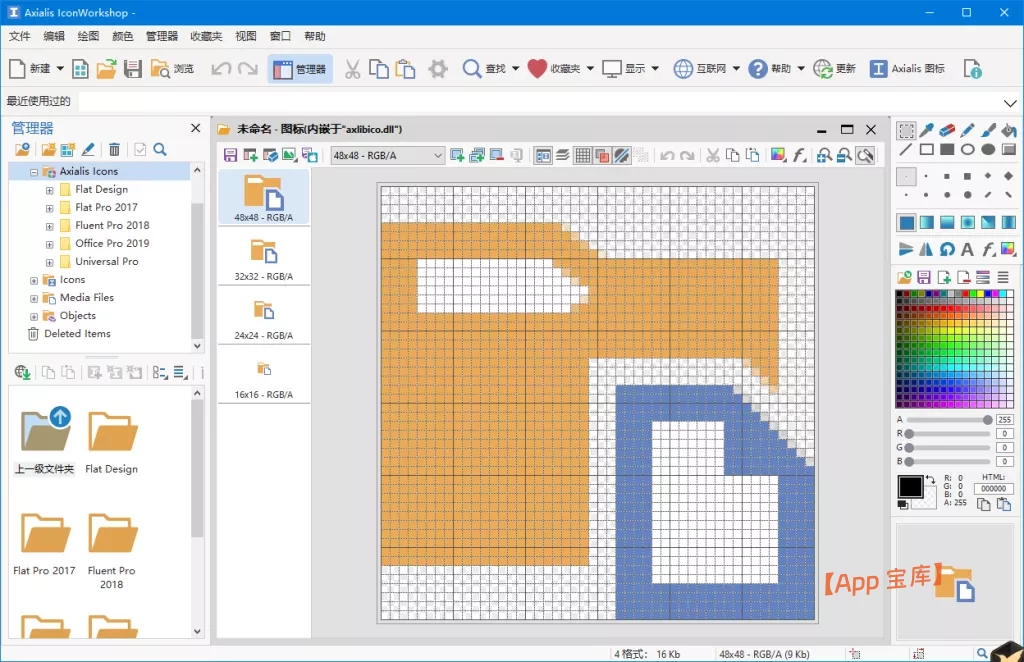Select the eyedropper color picker tool
Screen dimensions: 1024x662
pos(927,130)
